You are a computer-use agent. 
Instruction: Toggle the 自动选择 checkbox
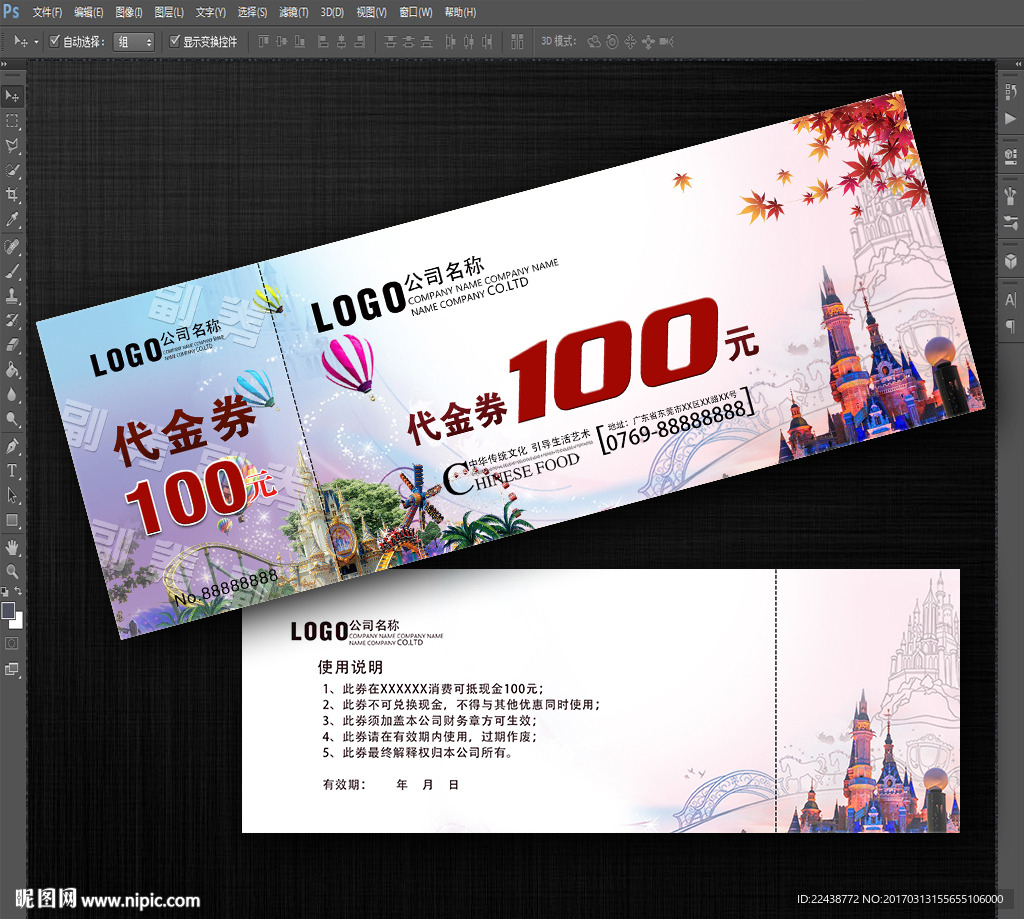click(55, 41)
